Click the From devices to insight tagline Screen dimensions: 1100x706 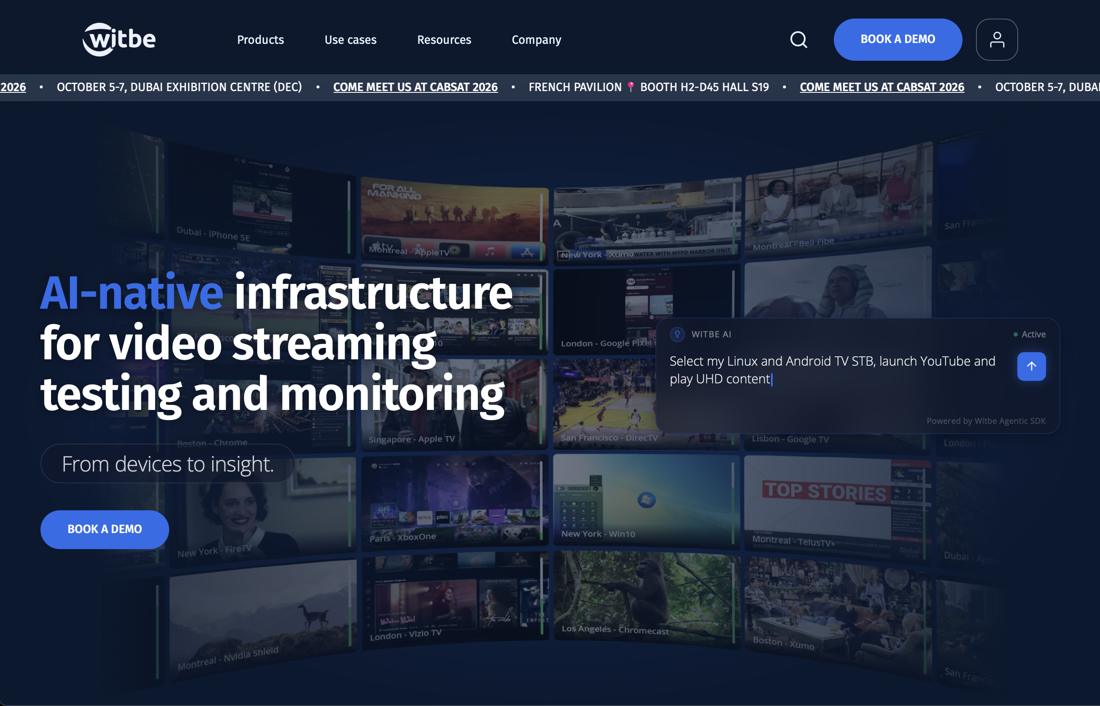[168, 464]
